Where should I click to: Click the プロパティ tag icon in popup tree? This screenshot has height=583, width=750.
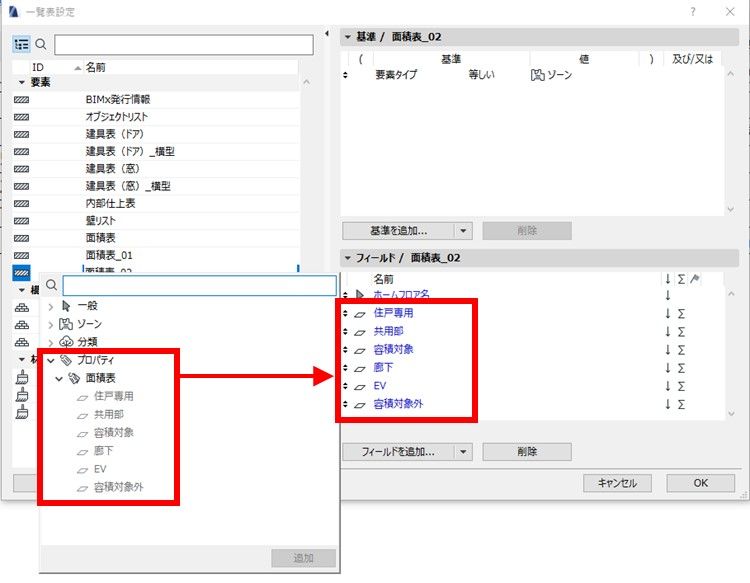66,360
